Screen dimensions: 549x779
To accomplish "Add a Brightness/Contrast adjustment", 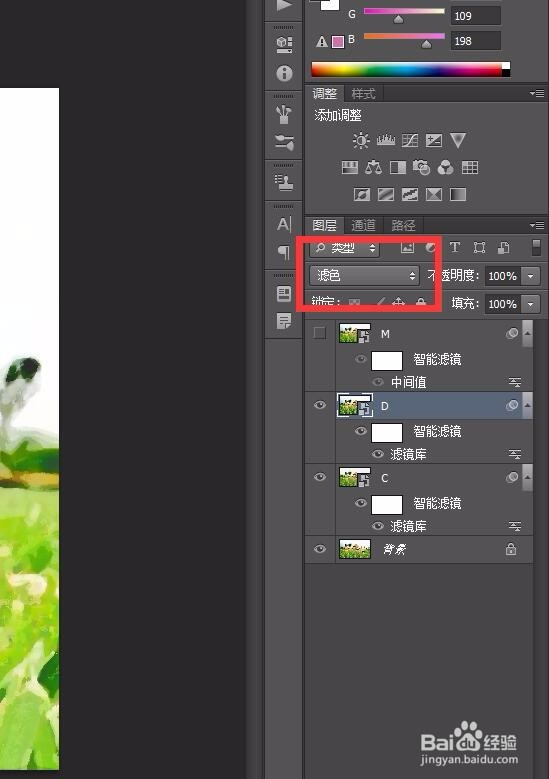I will (x=361, y=141).
